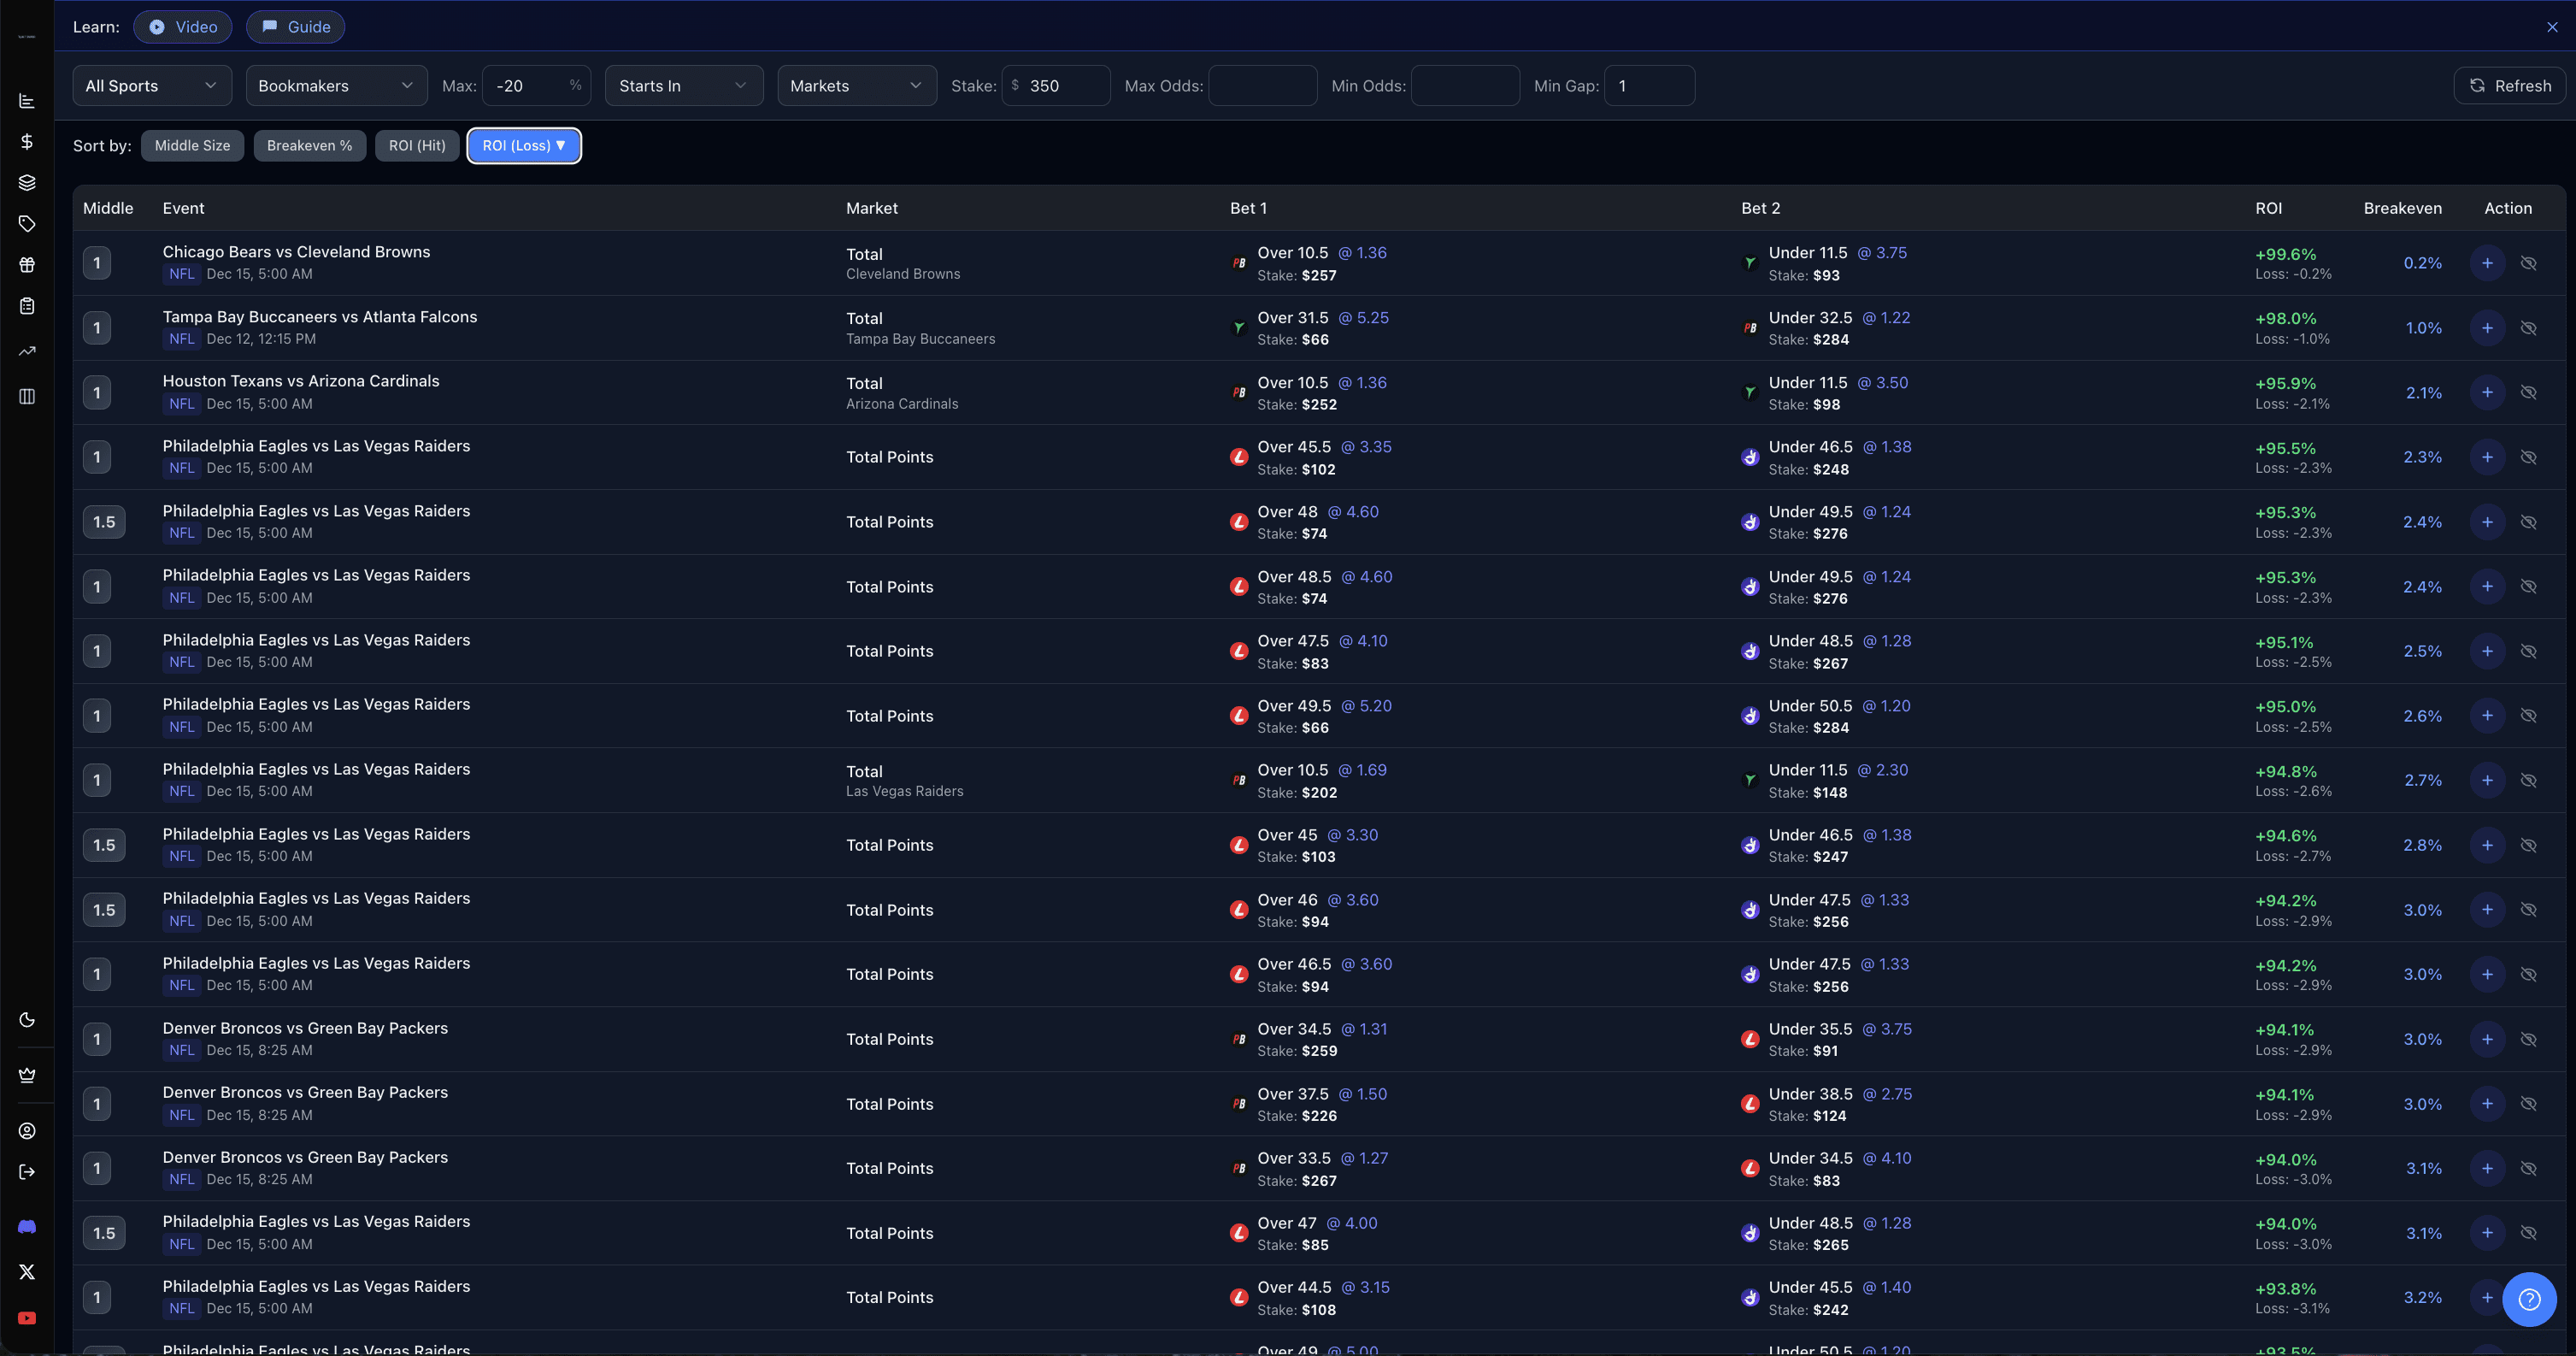Hide the Tampa Bay Buccaneers vs Falcons row
This screenshot has height=1356, width=2576.
tap(2528, 328)
